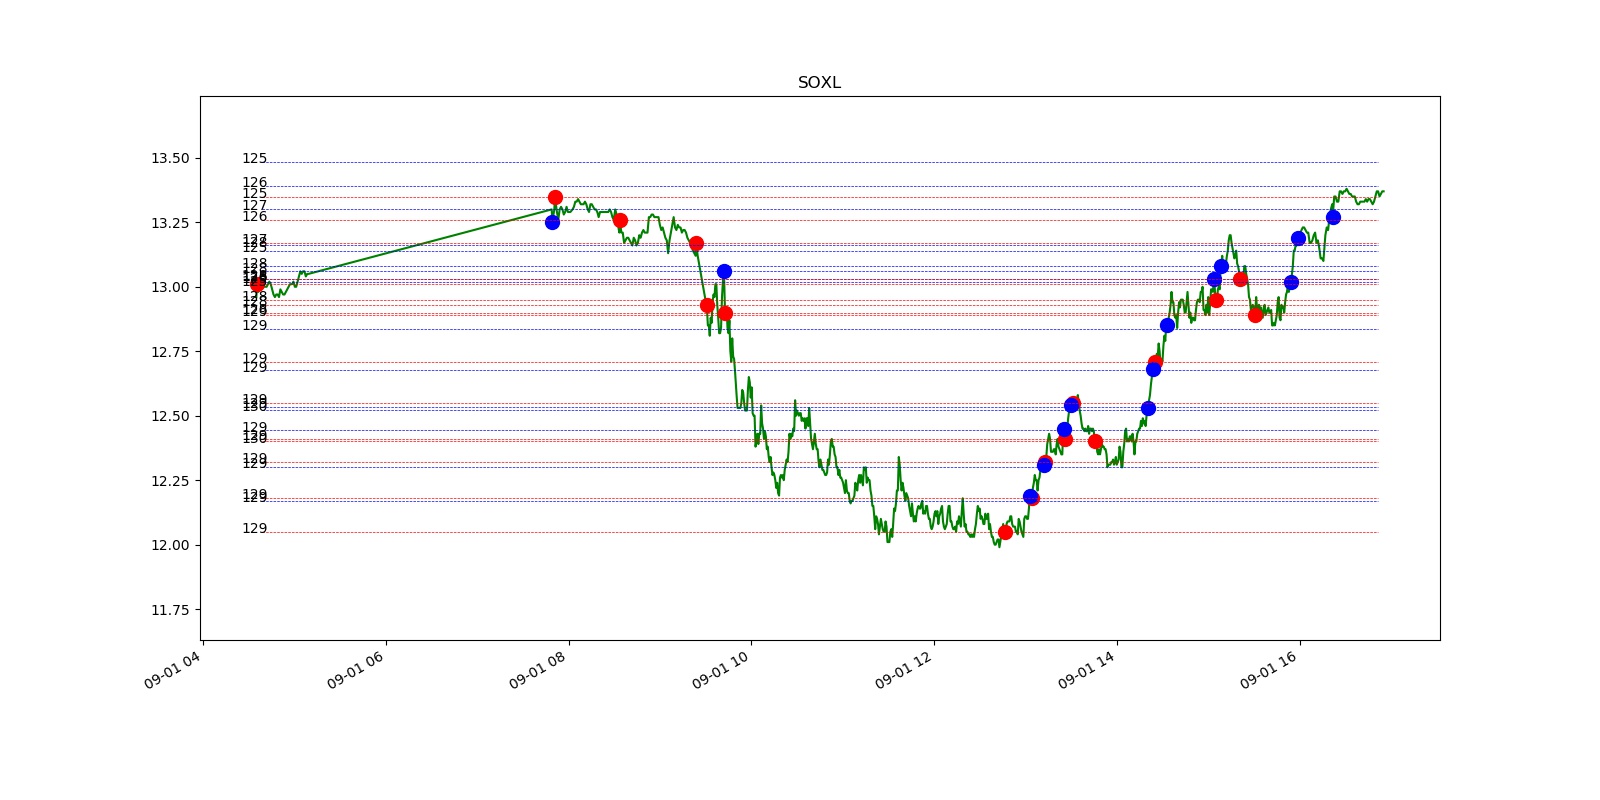Select the 12.25 y-axis tick label
The height and width of the screenshot is (800, 1600).
coord(169,481)
